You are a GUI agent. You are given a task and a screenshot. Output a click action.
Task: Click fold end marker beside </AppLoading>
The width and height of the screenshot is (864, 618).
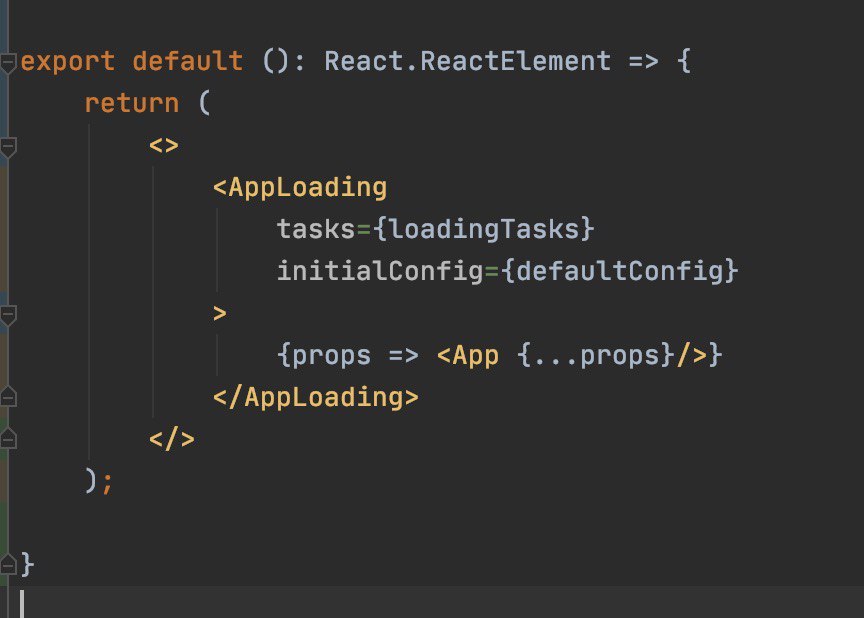click(8, 397)
